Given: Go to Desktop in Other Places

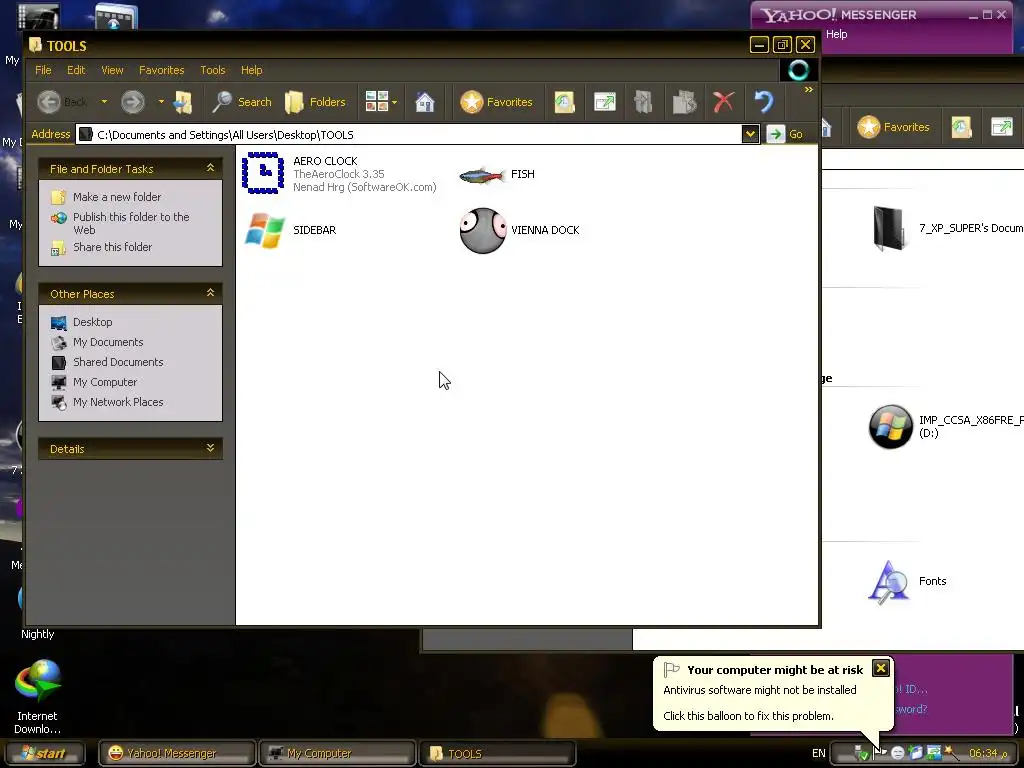Looking at the screenshot, I should click(x=92, y=322).
